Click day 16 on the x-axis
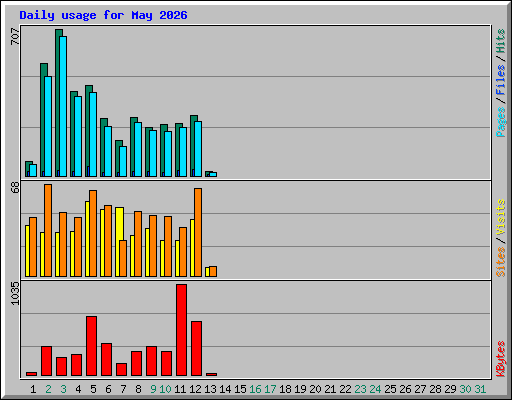The width and height of the screenshot is (512, 400). [255, 389]
